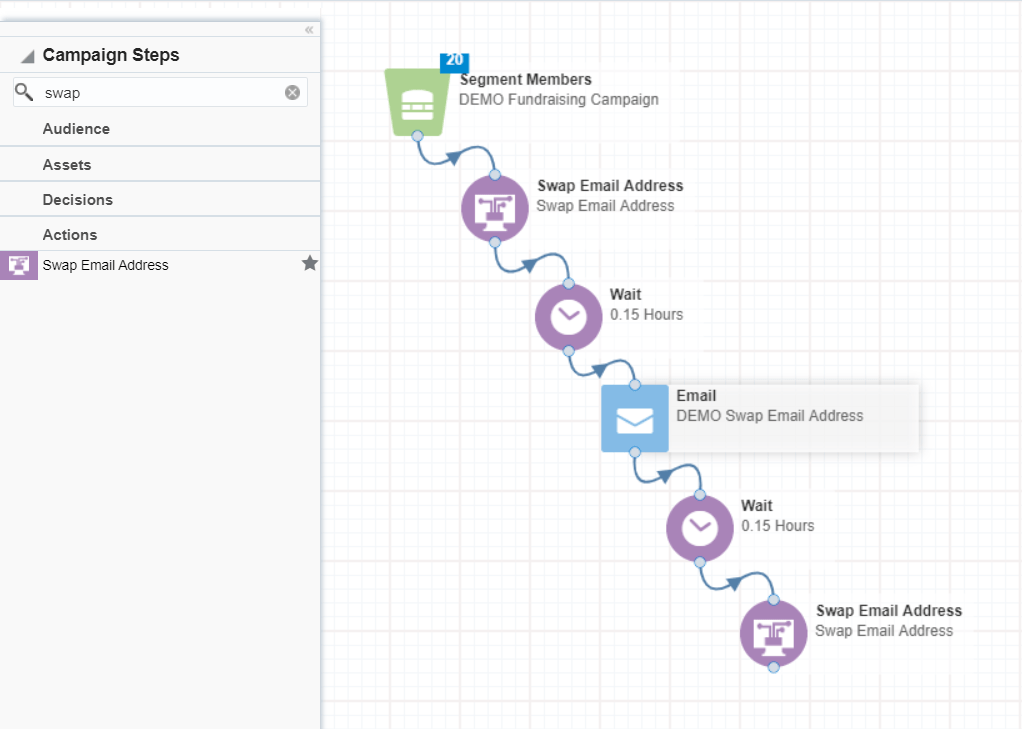The height and width of the screenshot is (729, 1022).
Task: Collapse the Campaign Steps panel with double chevron
Action: point(309,30)
